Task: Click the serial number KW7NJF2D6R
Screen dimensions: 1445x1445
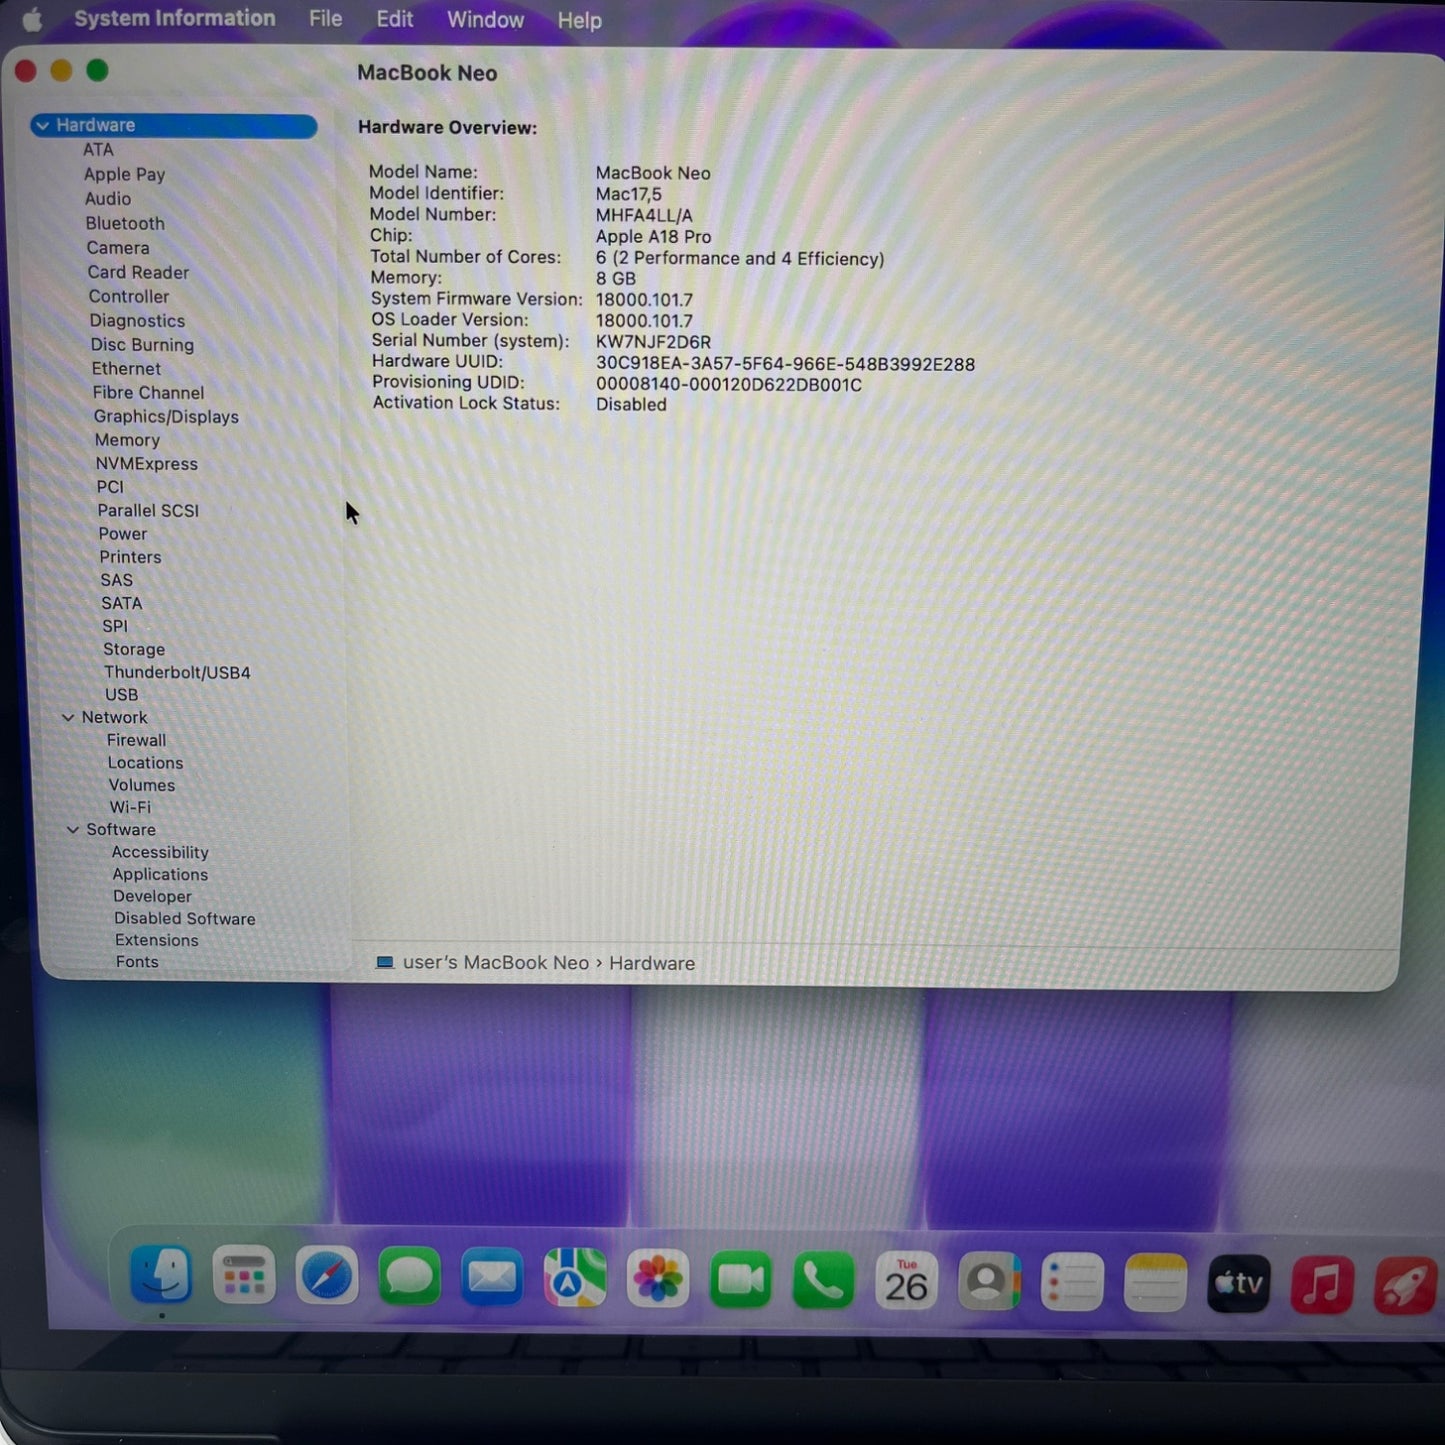Action: [654, 342]
